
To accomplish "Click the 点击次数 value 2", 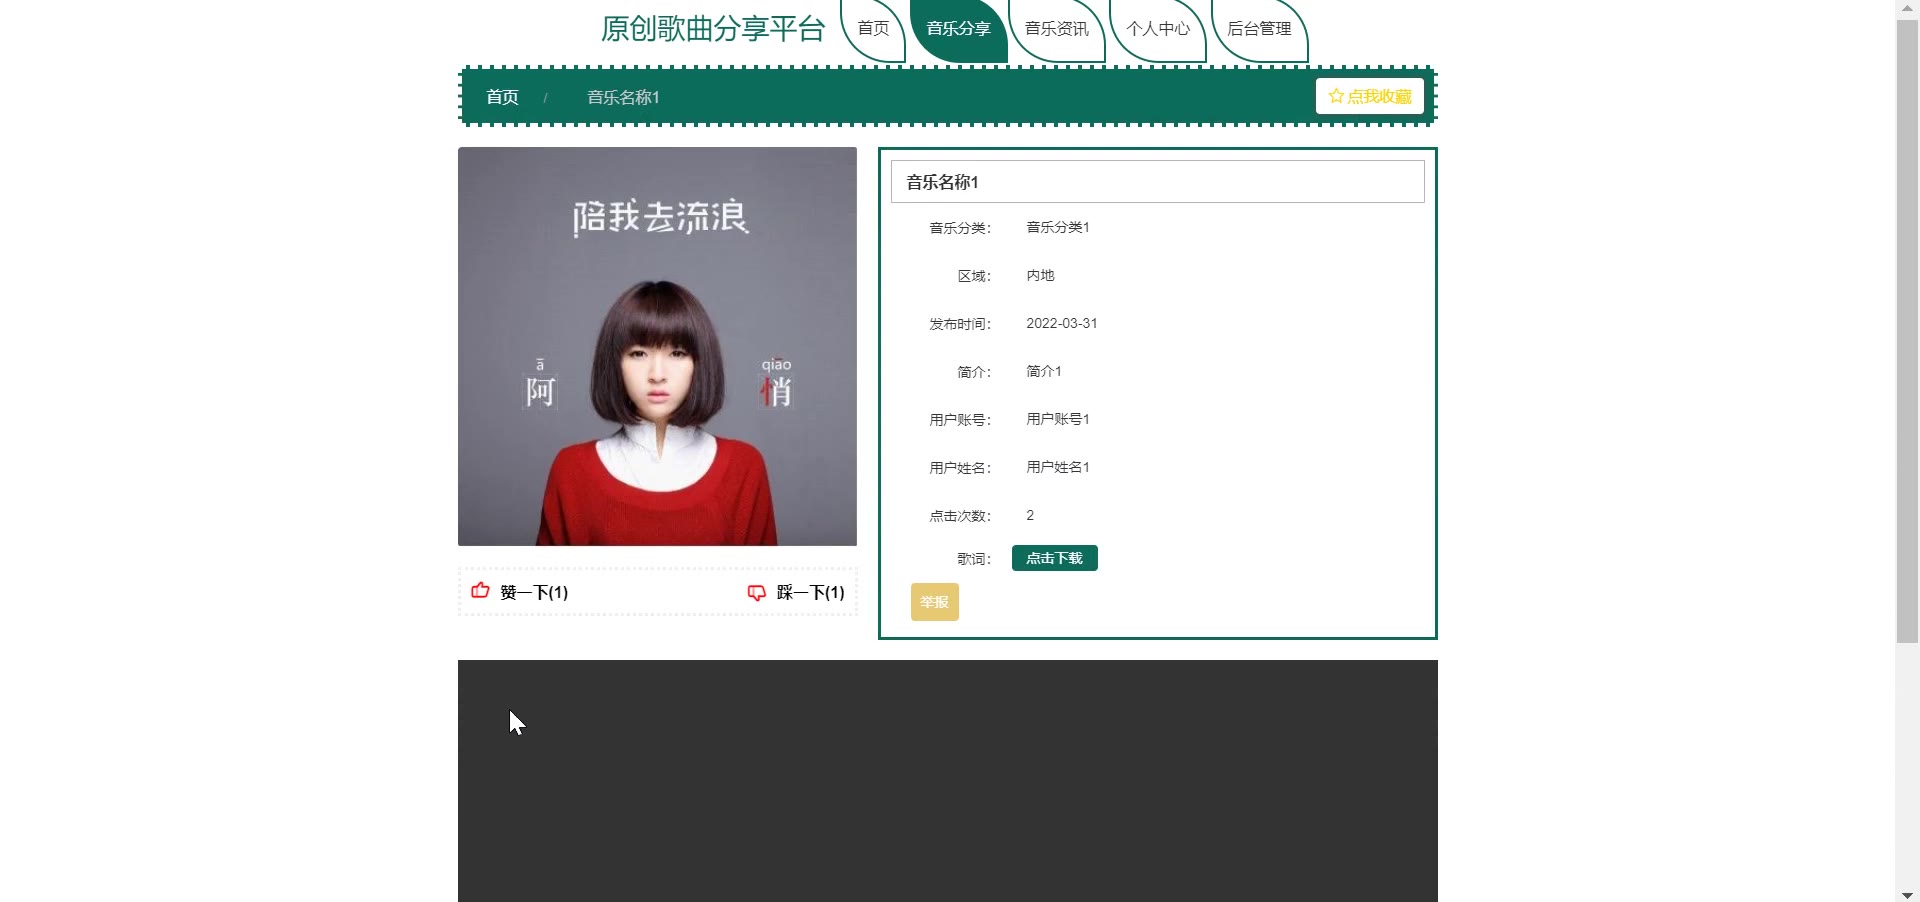I will pos(1030,515).
